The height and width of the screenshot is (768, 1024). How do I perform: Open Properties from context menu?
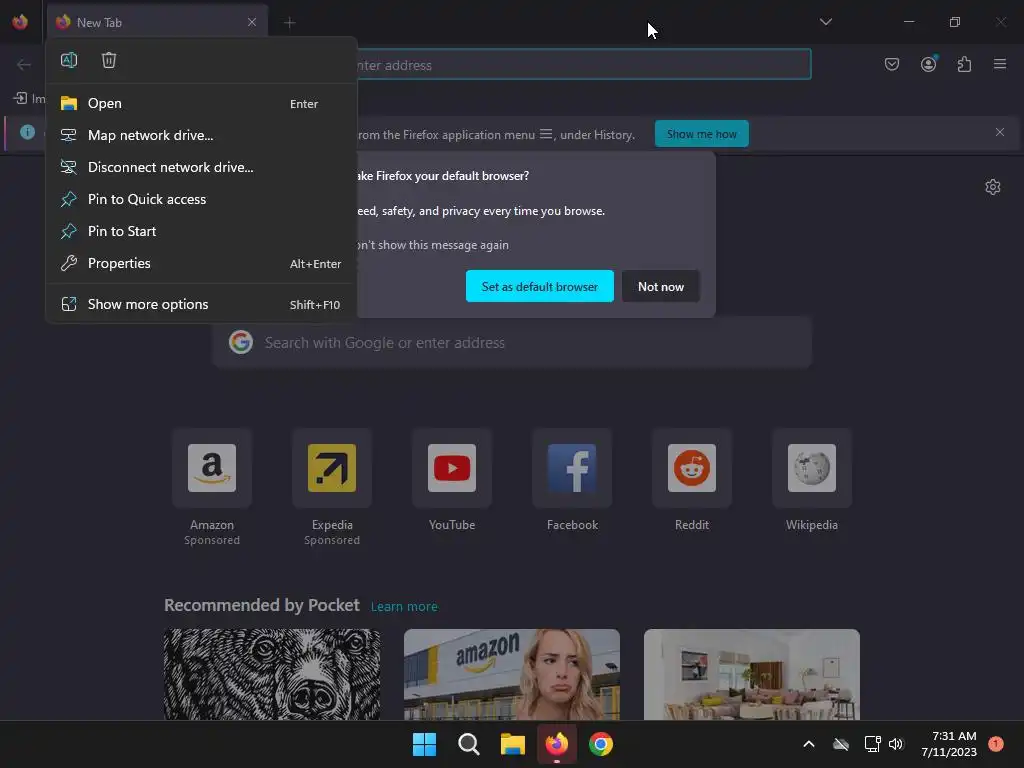[x=201, y=263]
